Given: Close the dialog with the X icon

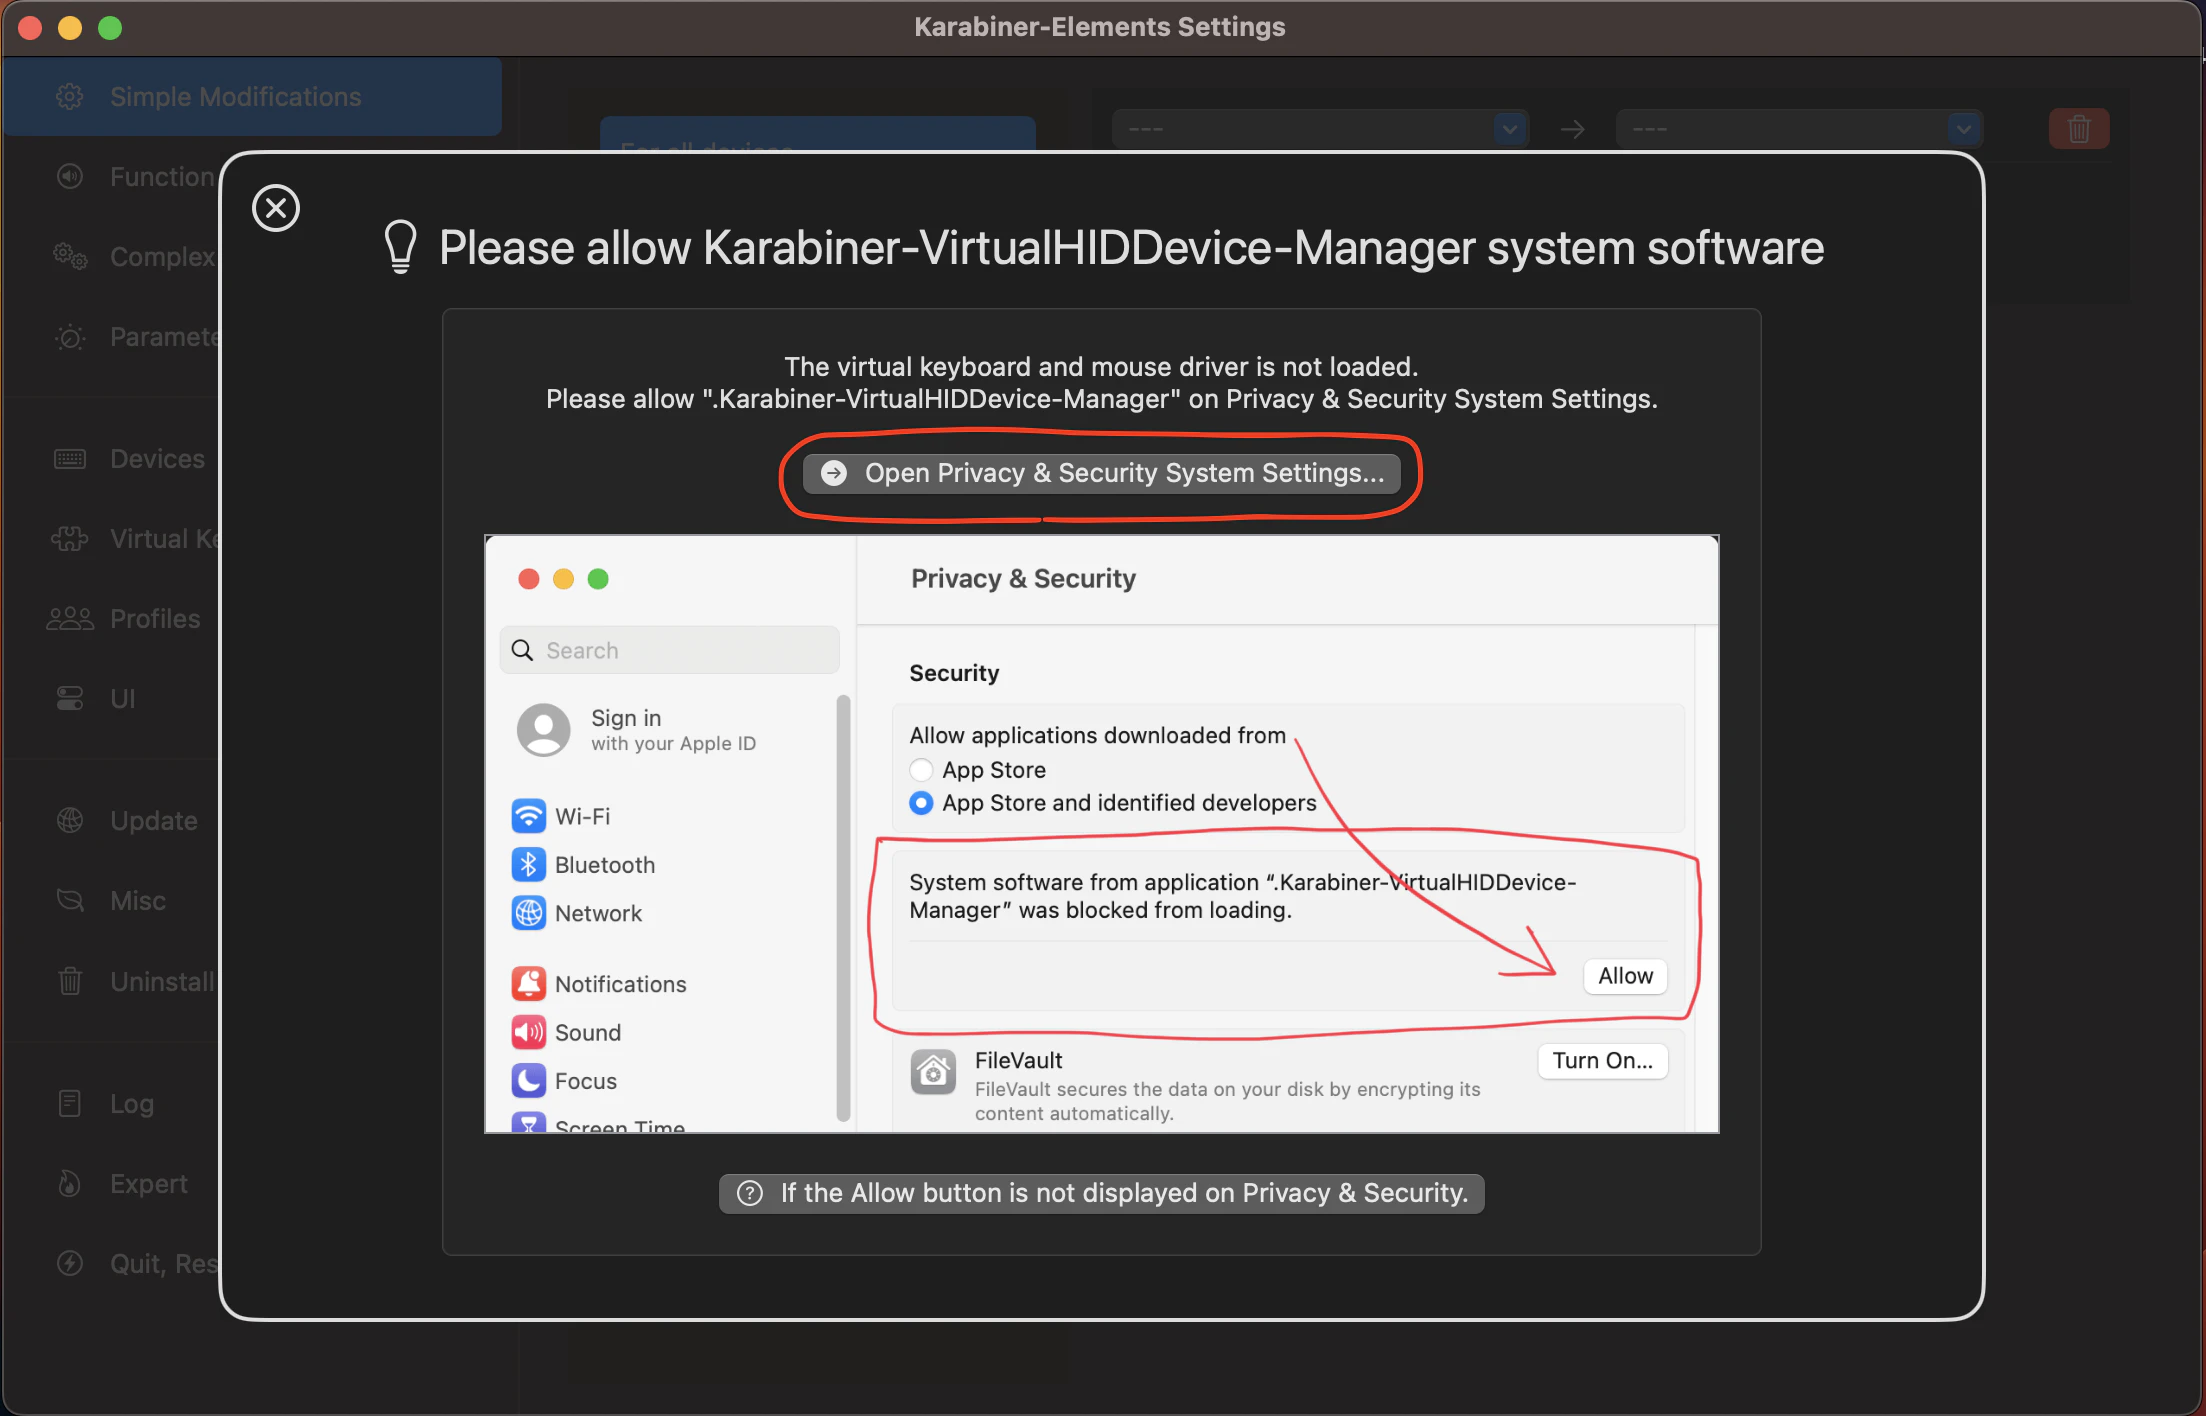Looking at the screenshot, I should point(276,208).
